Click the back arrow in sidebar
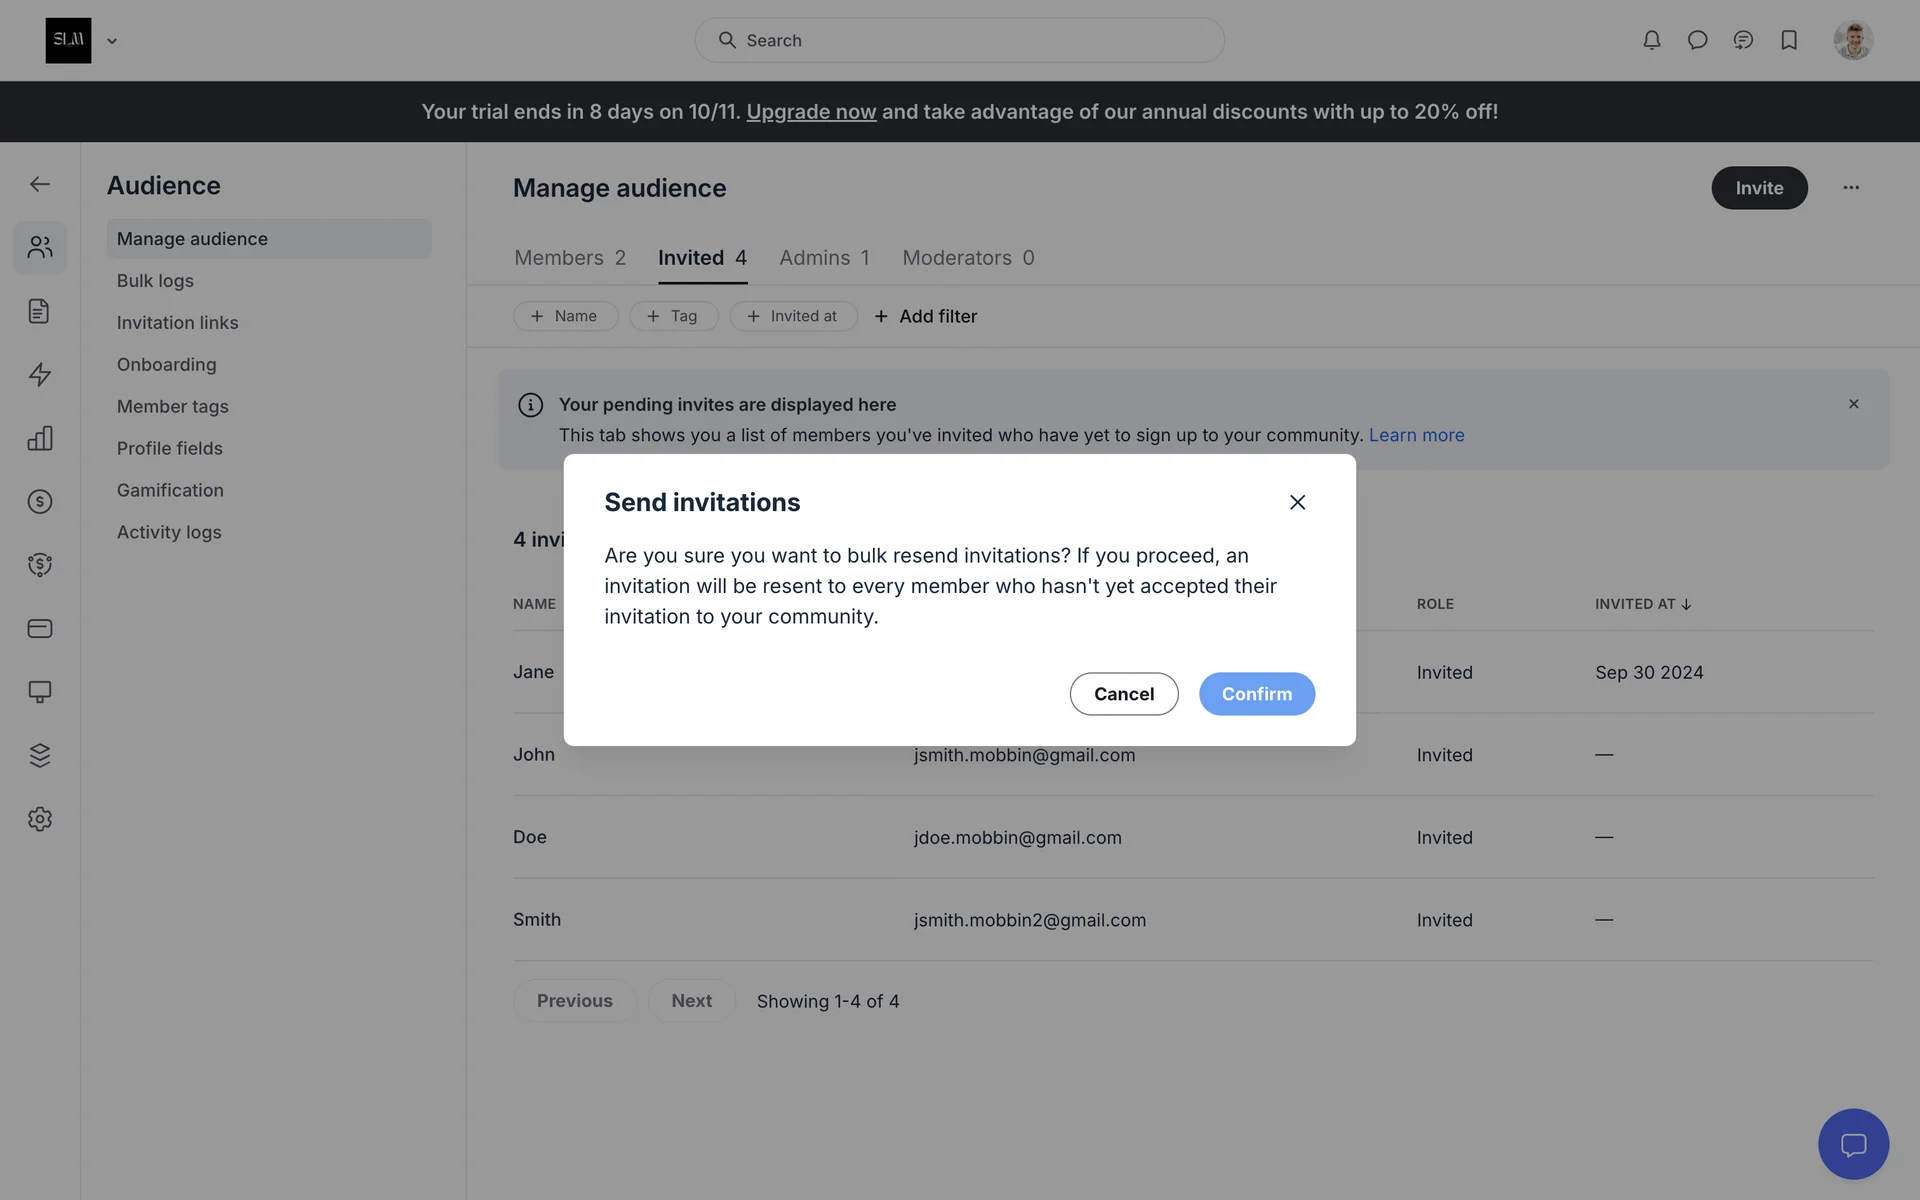The height and width of the screenshot is (1200, 1920). [x=40, y=184]
